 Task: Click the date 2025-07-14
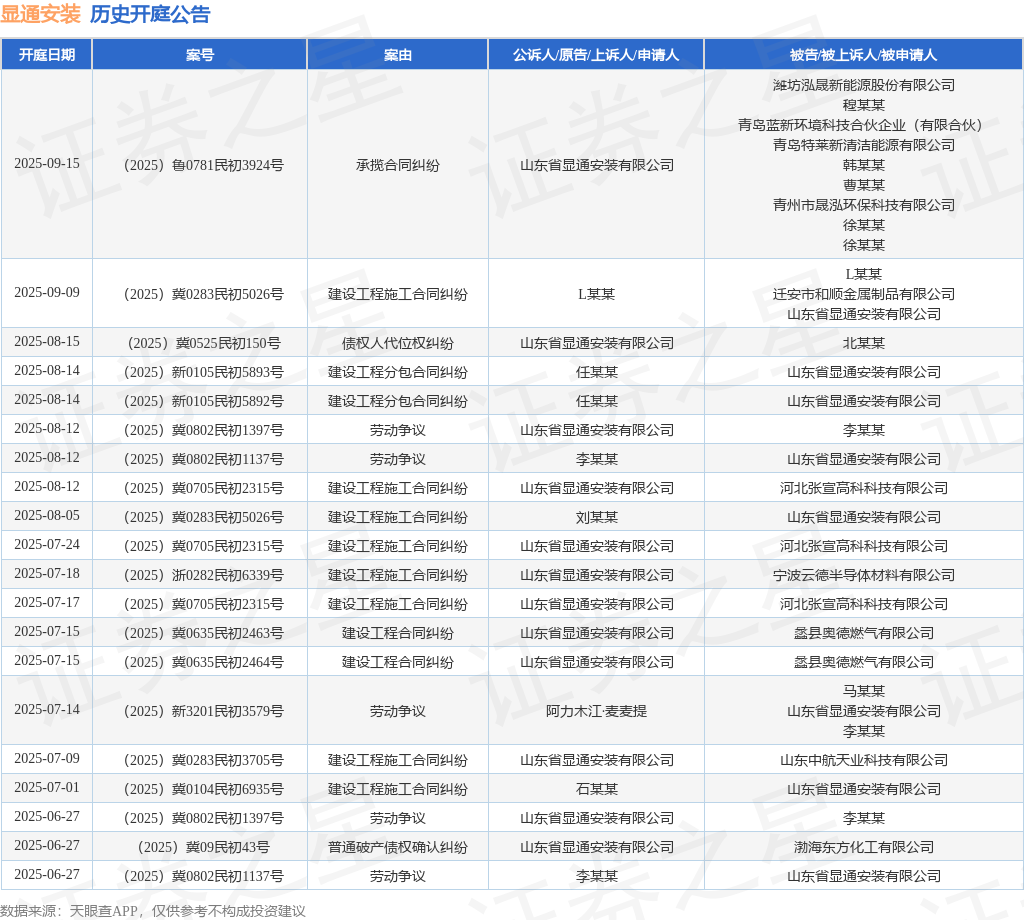point(47,710)
